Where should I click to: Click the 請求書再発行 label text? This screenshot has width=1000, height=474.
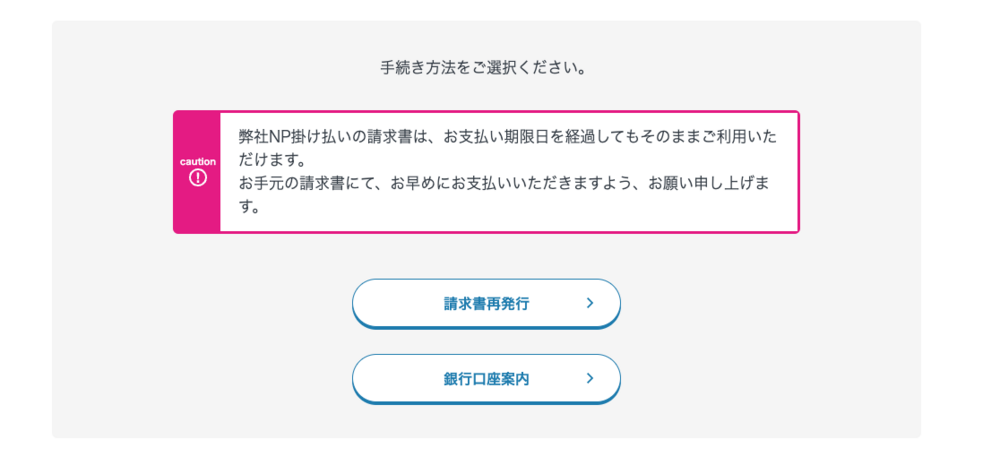pos(487,304)
